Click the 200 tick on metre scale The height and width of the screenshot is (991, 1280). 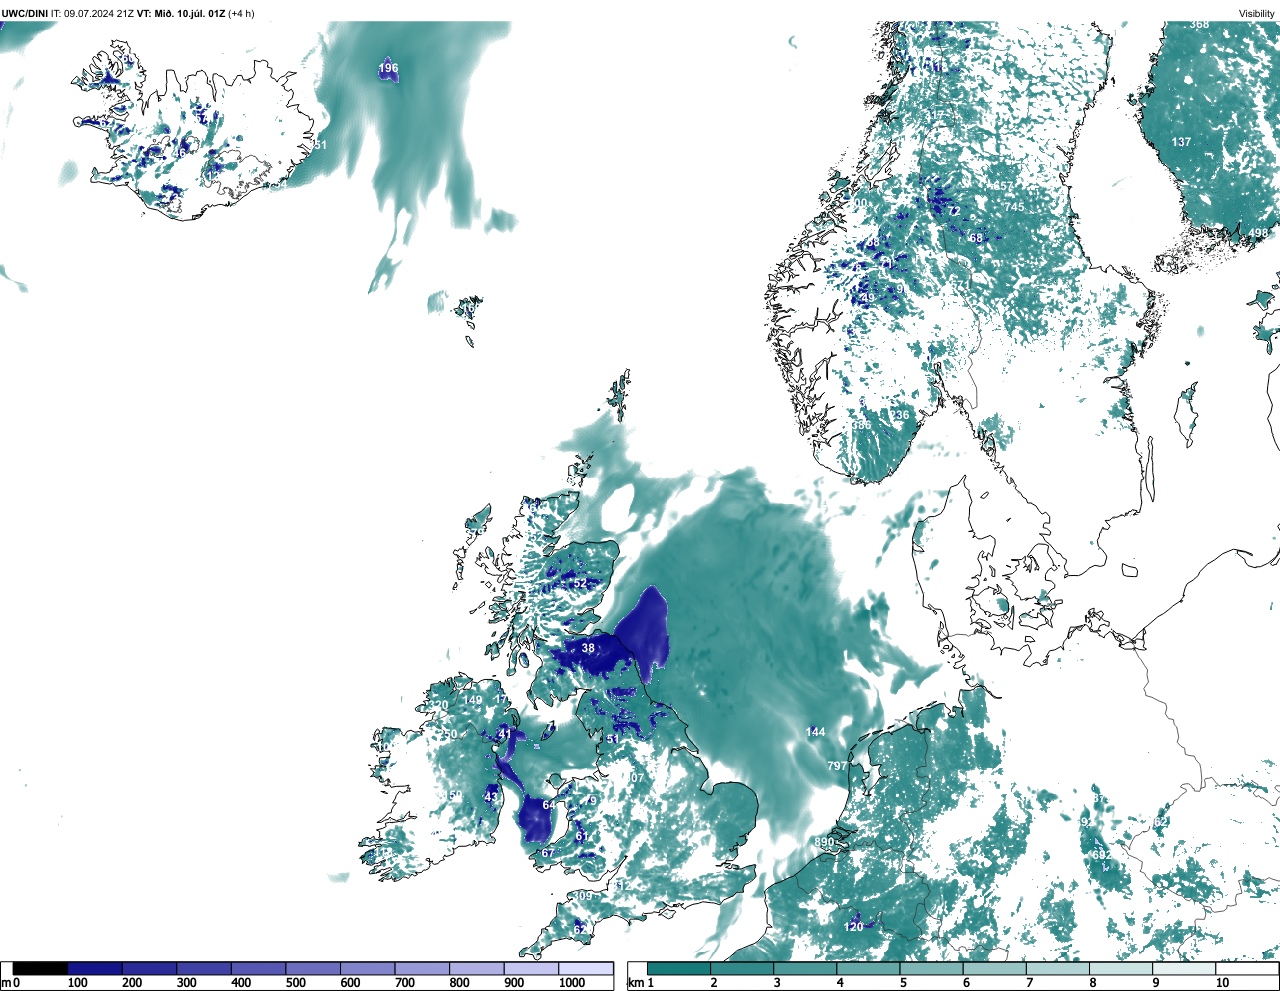click(x=132, y=983)
